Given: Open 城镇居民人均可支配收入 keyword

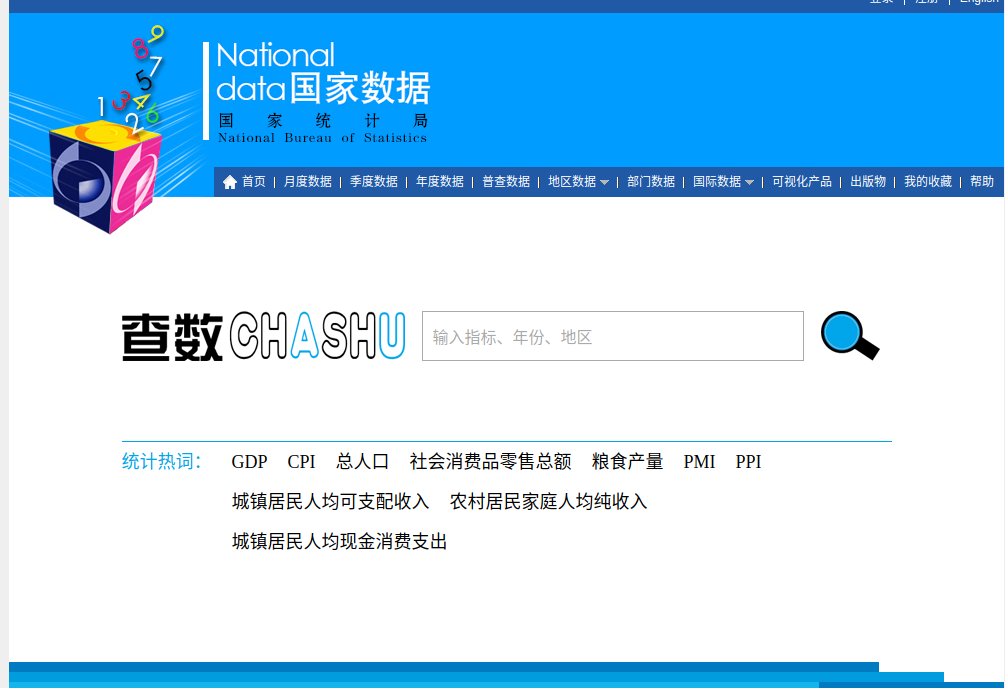Looking at the screenshot, I should pyautogui.click(x=330, y=501).
